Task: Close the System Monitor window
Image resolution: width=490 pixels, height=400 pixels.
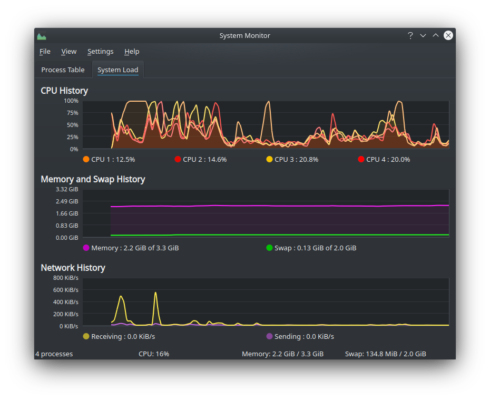Action: 448,35
